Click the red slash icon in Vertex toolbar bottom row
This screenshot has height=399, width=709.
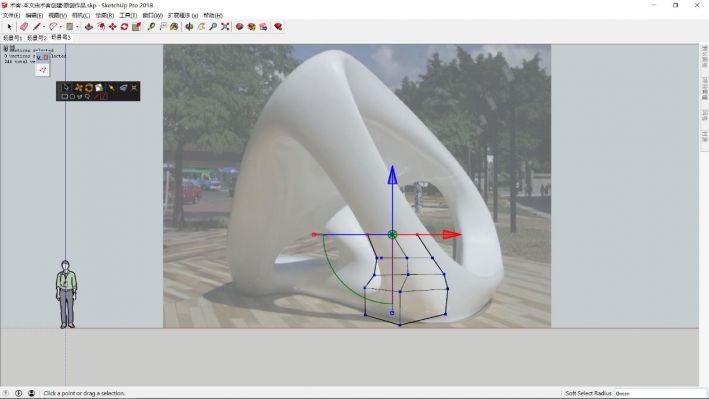click(97, 96)
